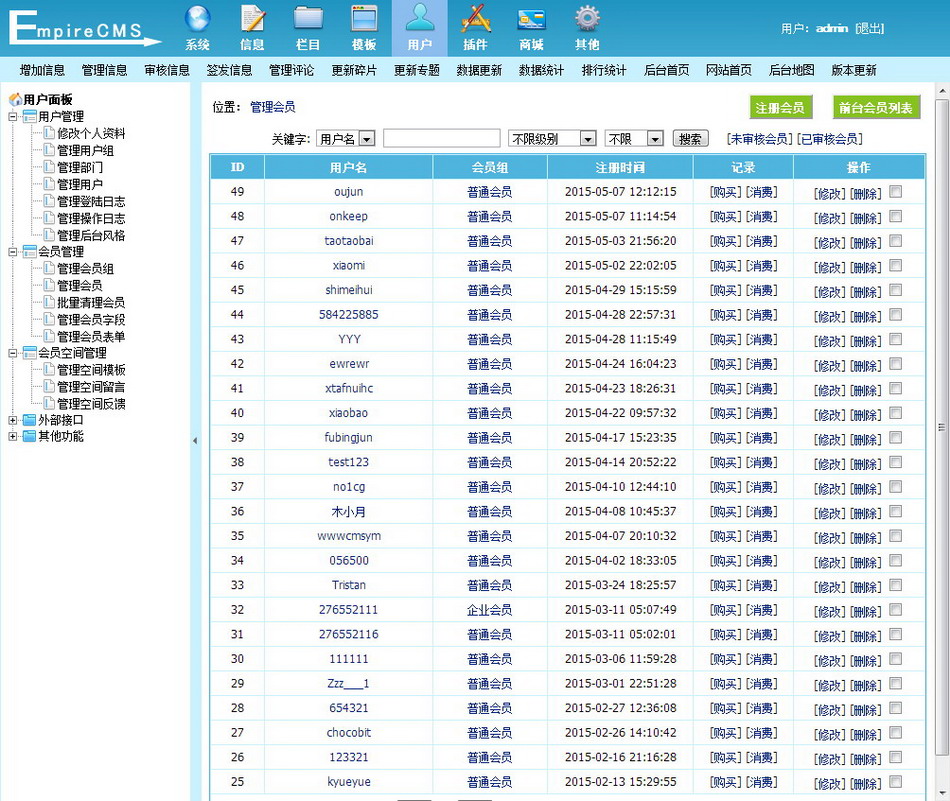The height and width of the screenshot is (801, 950).
Task: Collapse the 会员空间管理 tree node
Action: [x=13, y=353]
